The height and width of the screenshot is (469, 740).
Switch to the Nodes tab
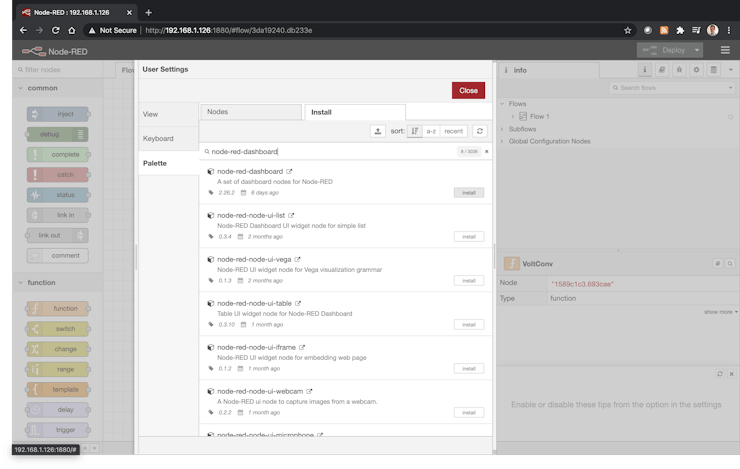pyautogui.click(x=250, y=112)
